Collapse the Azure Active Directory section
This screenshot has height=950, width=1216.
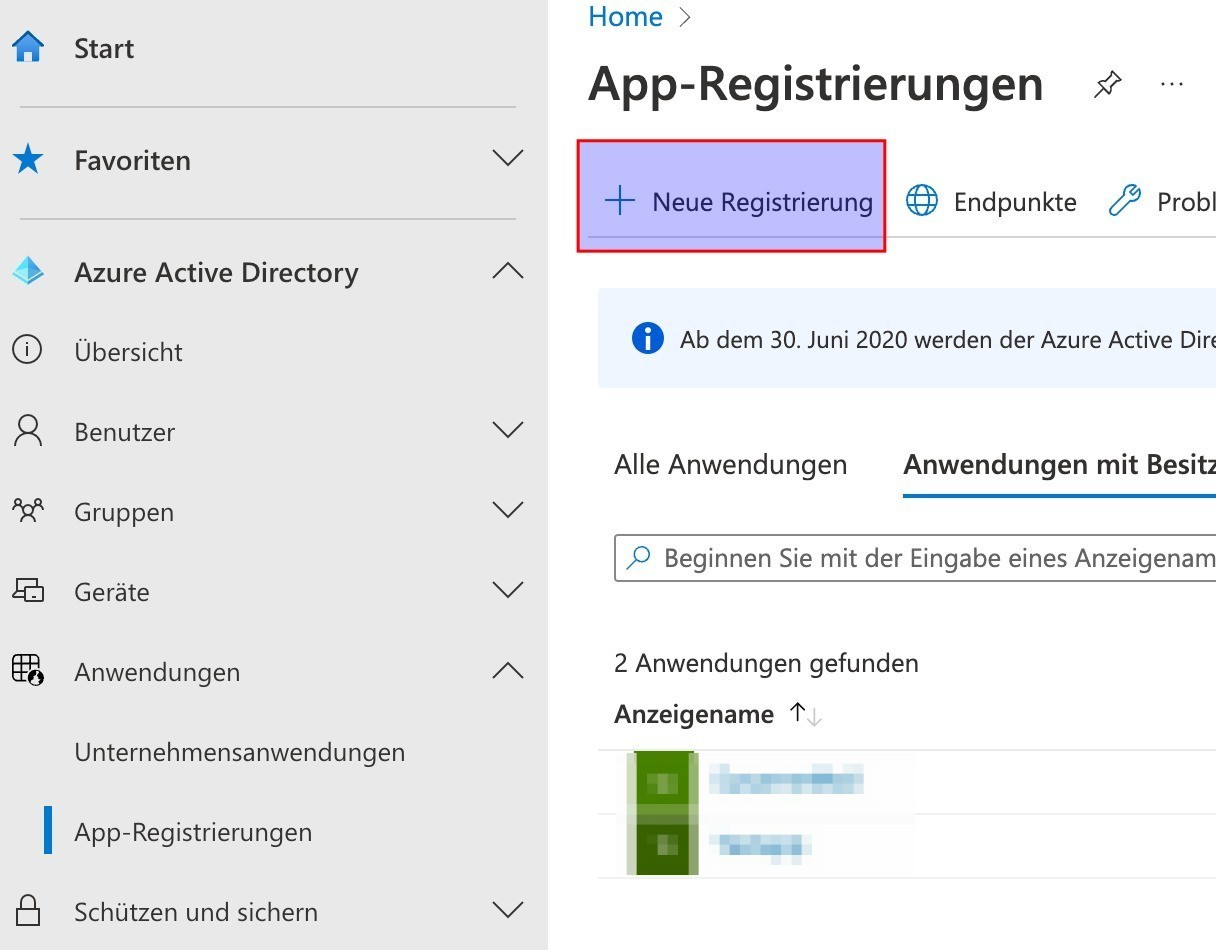(508, 271)
